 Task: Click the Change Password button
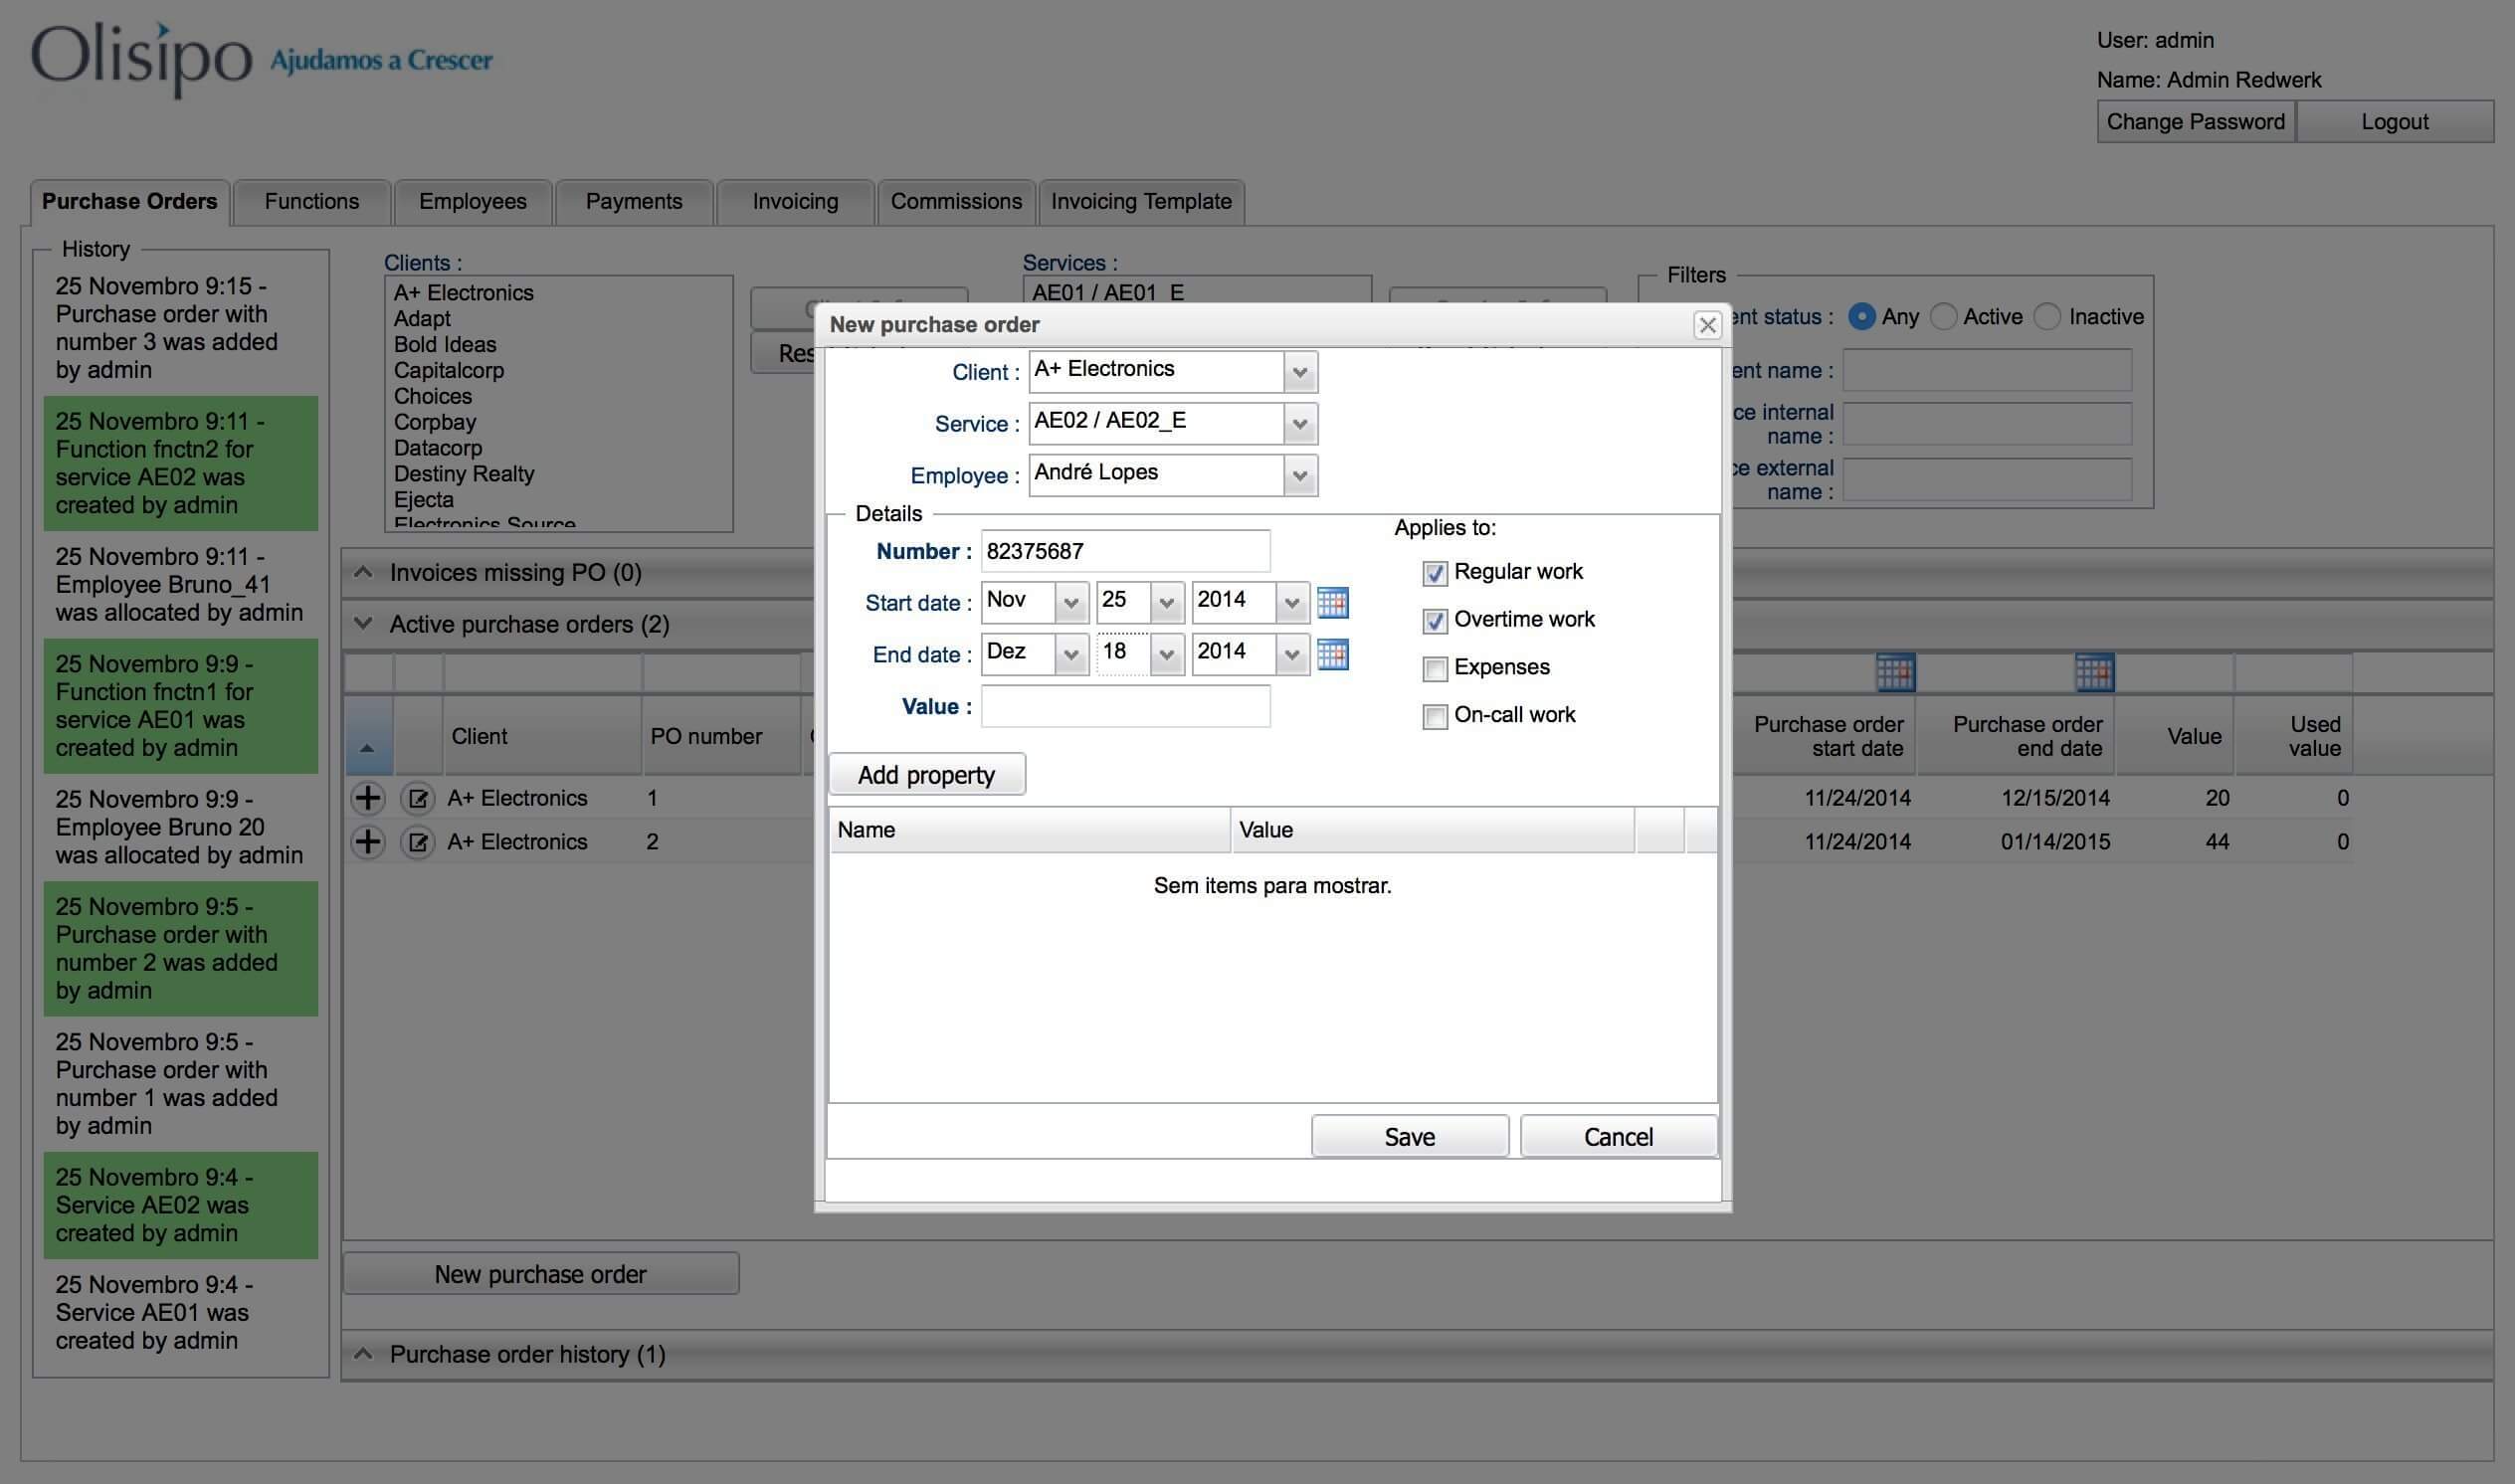[2195, 122]
